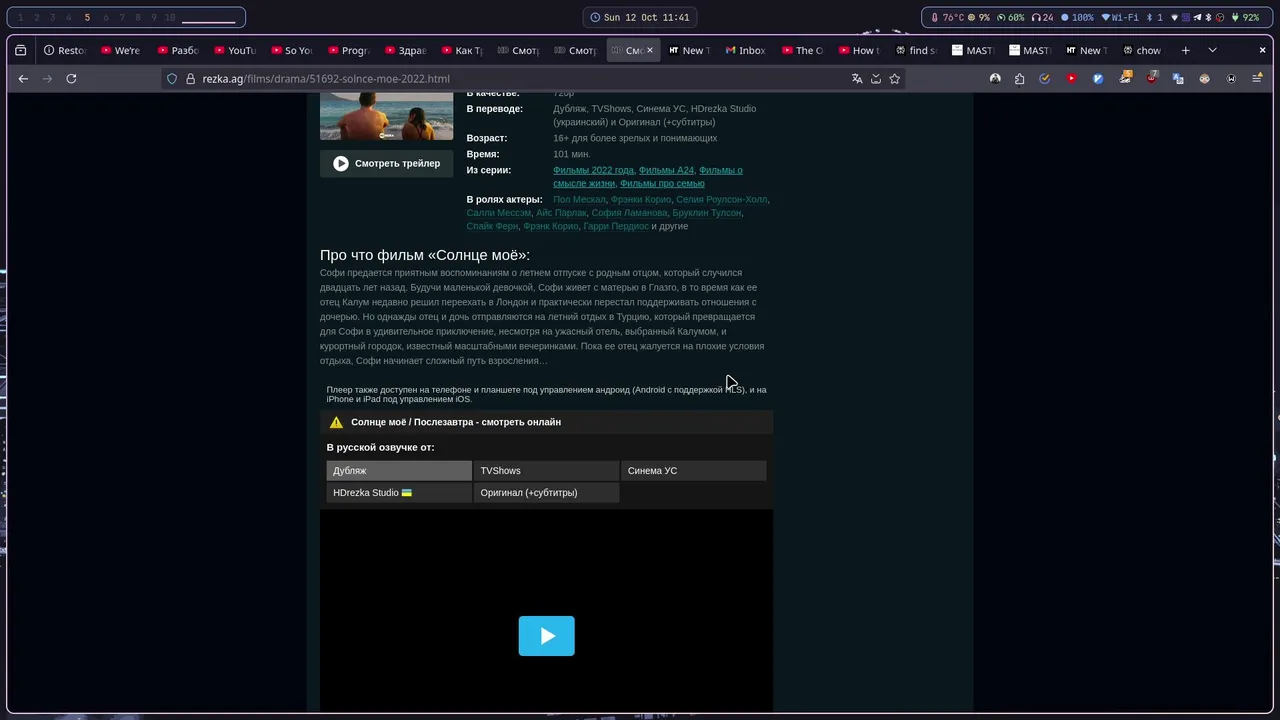The height and width of the screenshot is (720, 1280).
Task: Switch to the 'How t' YouTube tab
Action: coord(860,50)
